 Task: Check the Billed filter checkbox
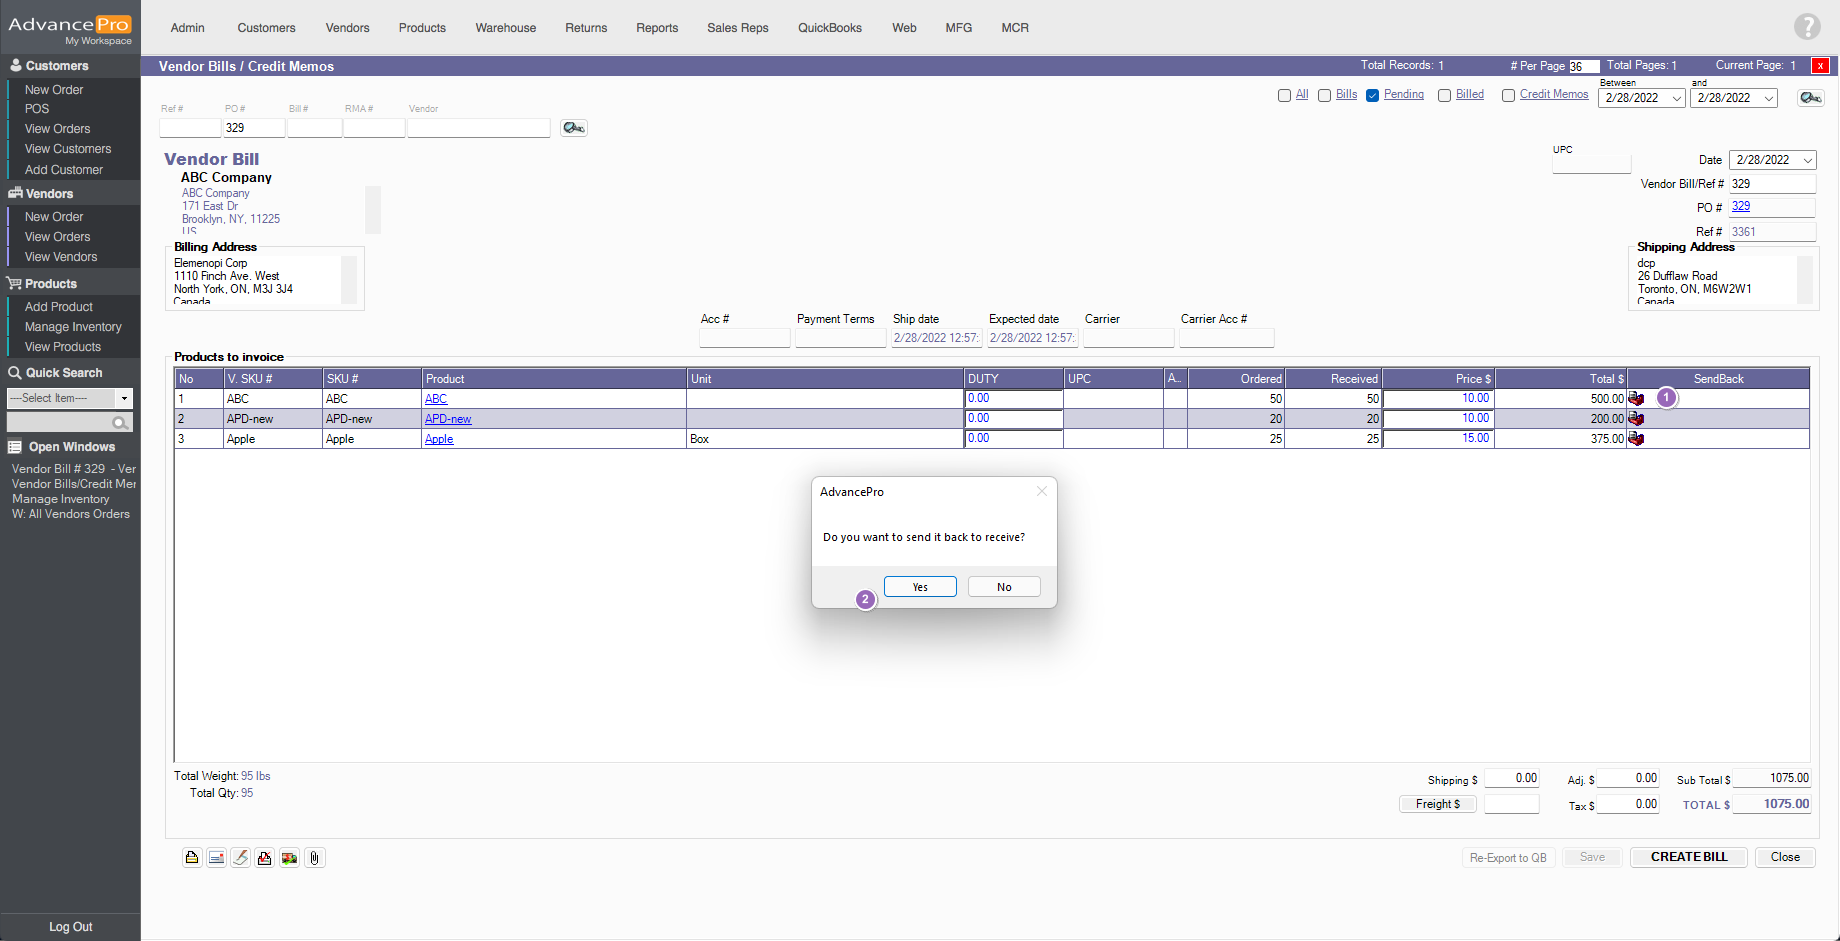1444,96
